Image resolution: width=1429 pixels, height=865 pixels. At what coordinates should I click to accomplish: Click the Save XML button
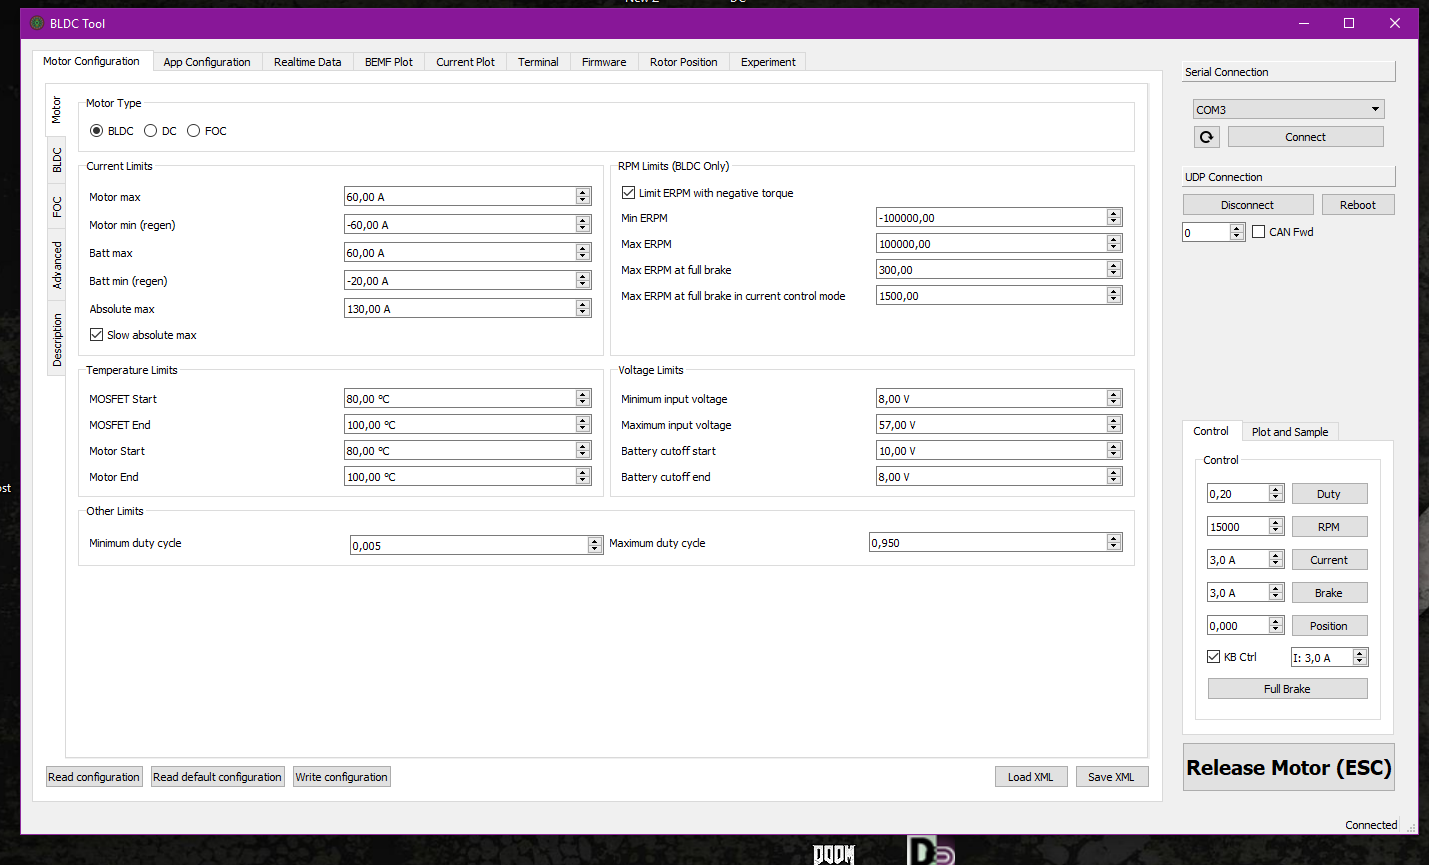(x=1112, y=777)
